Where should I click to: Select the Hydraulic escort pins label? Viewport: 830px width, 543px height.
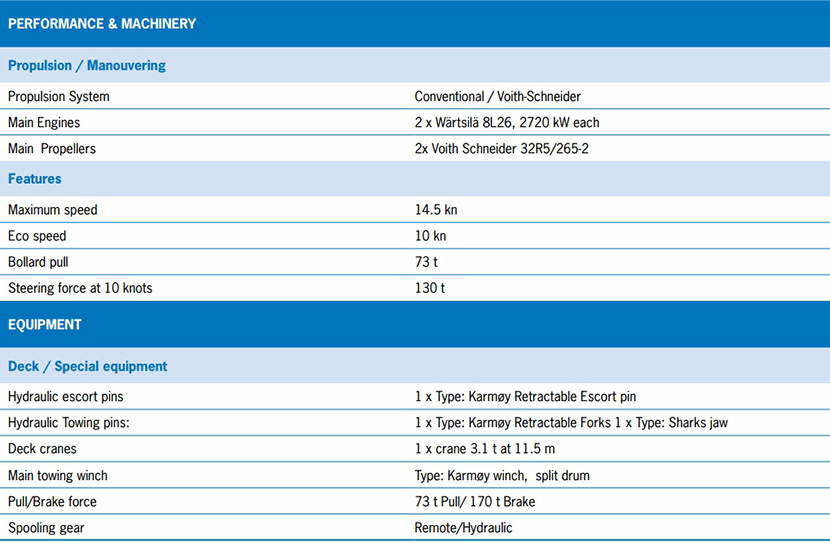point(66,397)
